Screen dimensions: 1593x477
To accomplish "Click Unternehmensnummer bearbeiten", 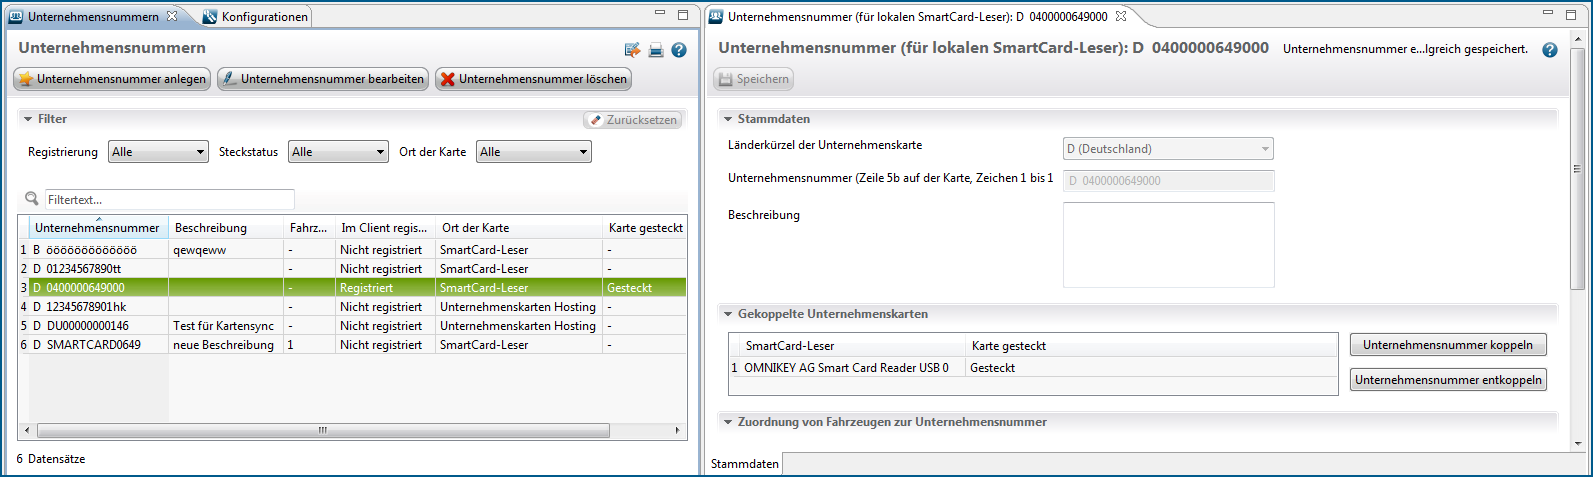I will click(323, 79).
